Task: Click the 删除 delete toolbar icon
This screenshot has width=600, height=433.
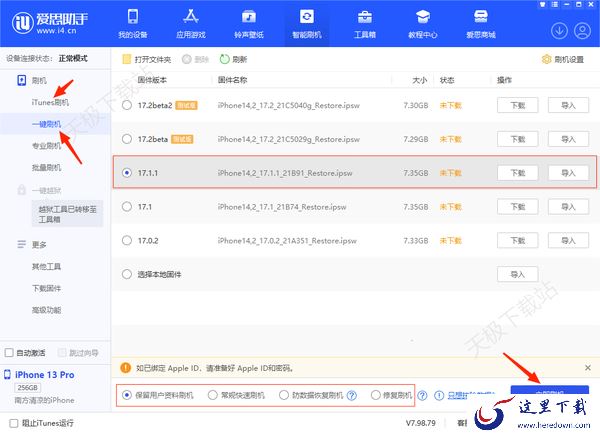Action: [186, 59]
